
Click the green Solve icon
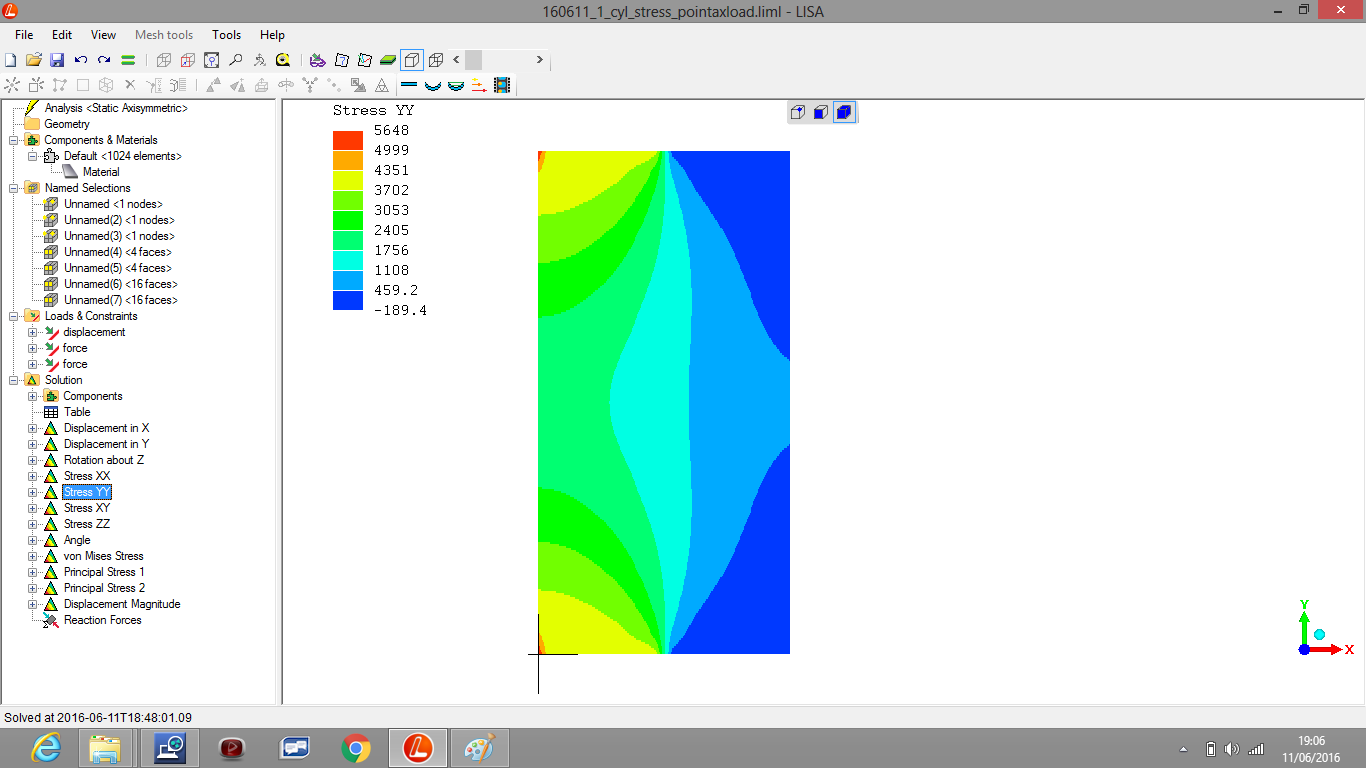point(128,60)
